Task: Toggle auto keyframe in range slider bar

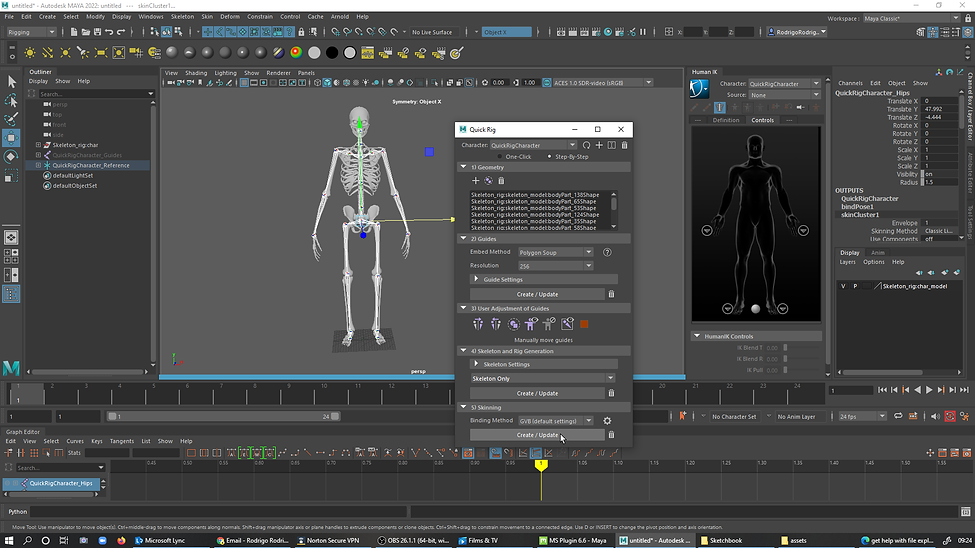Action: [x=950, y=416]
